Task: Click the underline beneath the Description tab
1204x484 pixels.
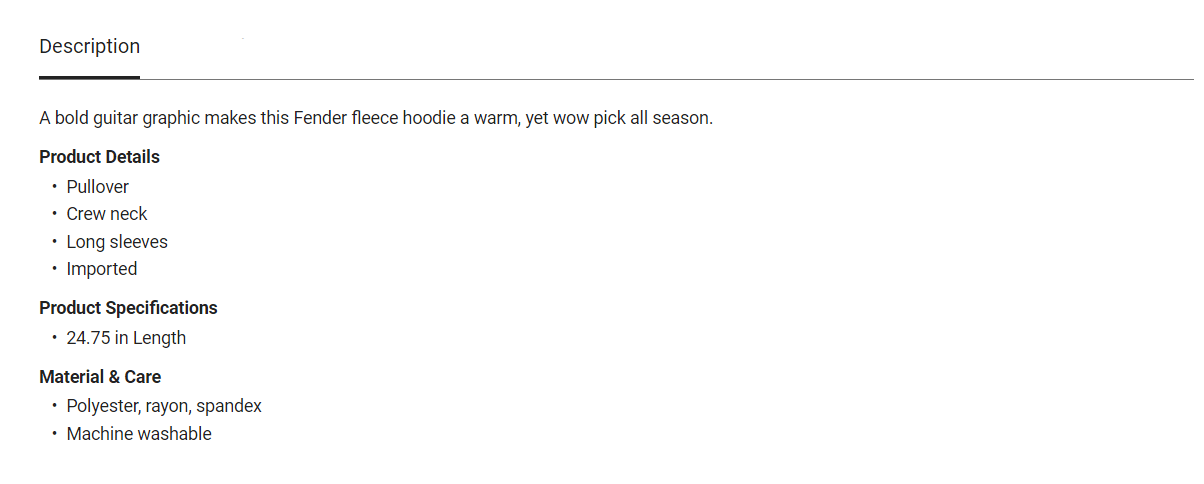Action: [89, 77]
